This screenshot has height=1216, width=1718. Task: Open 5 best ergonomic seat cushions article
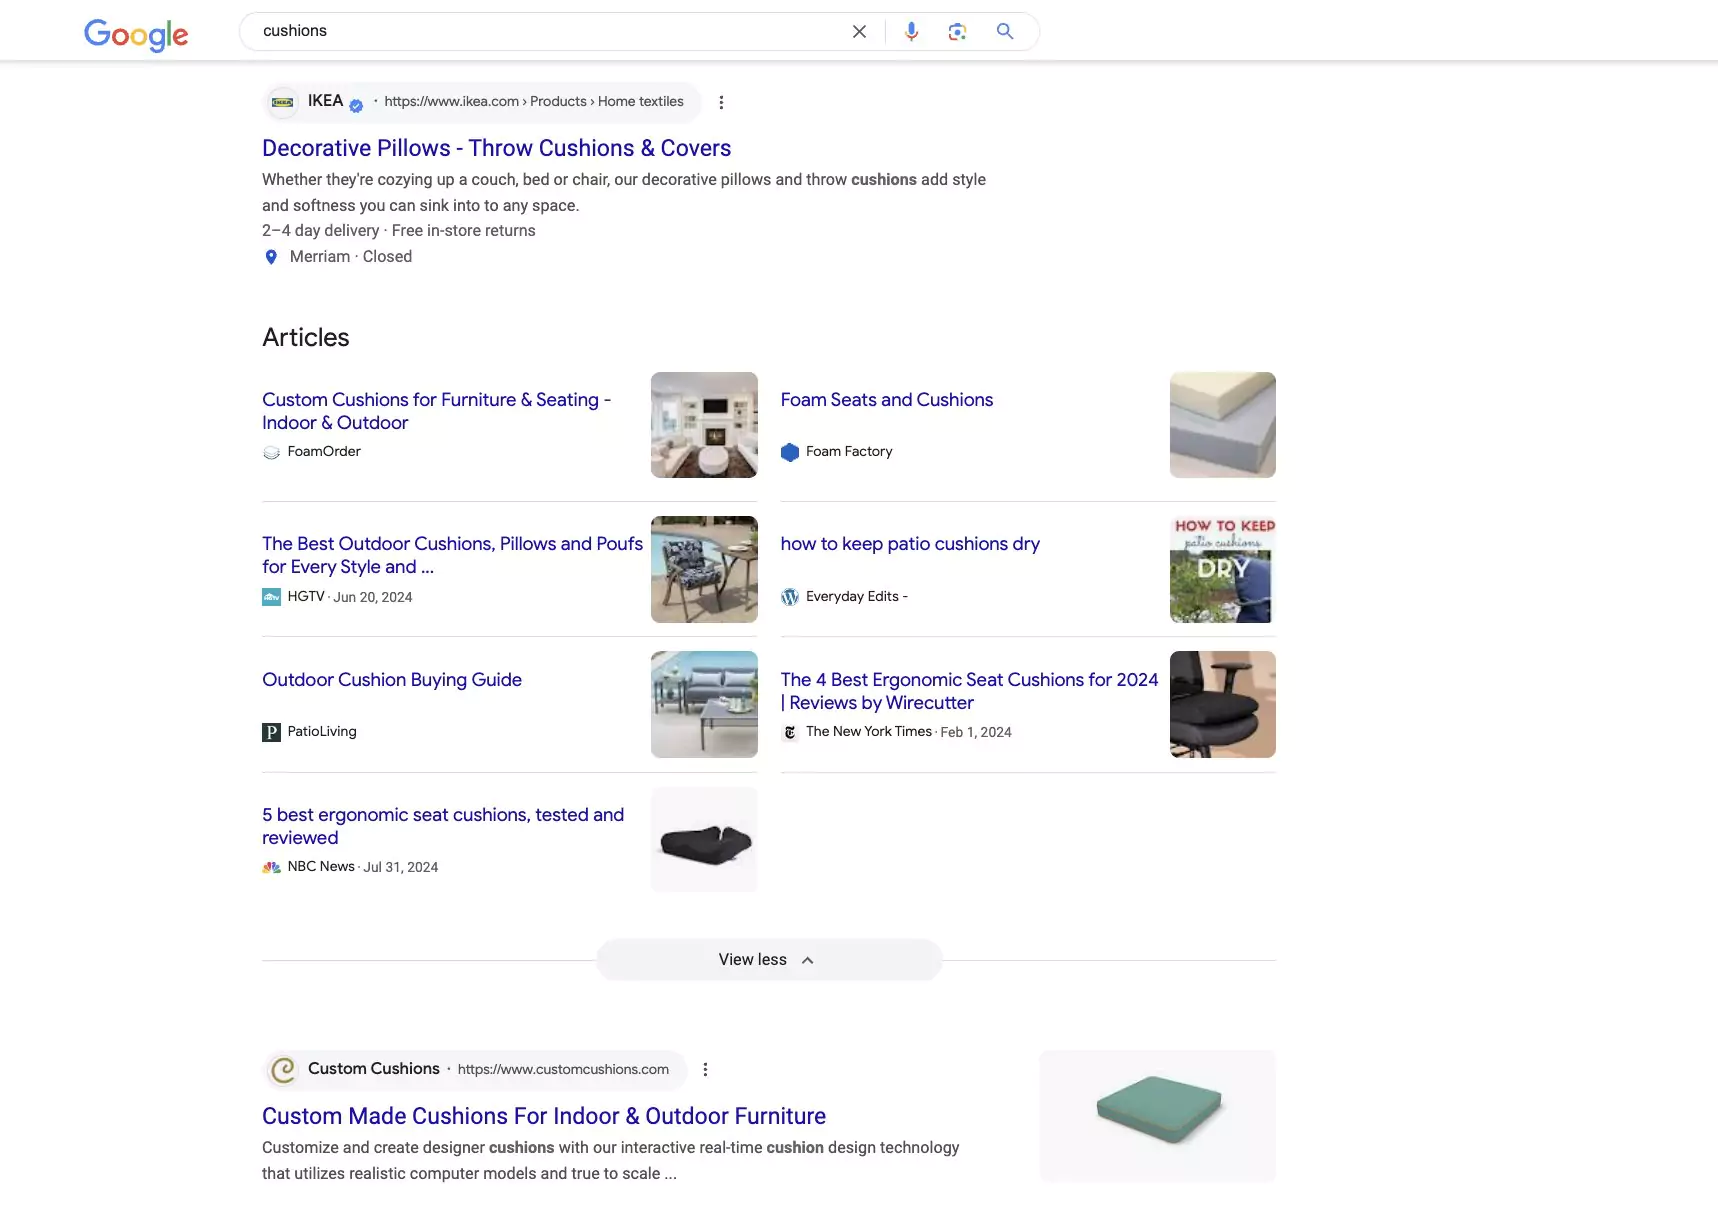(443, 826)
